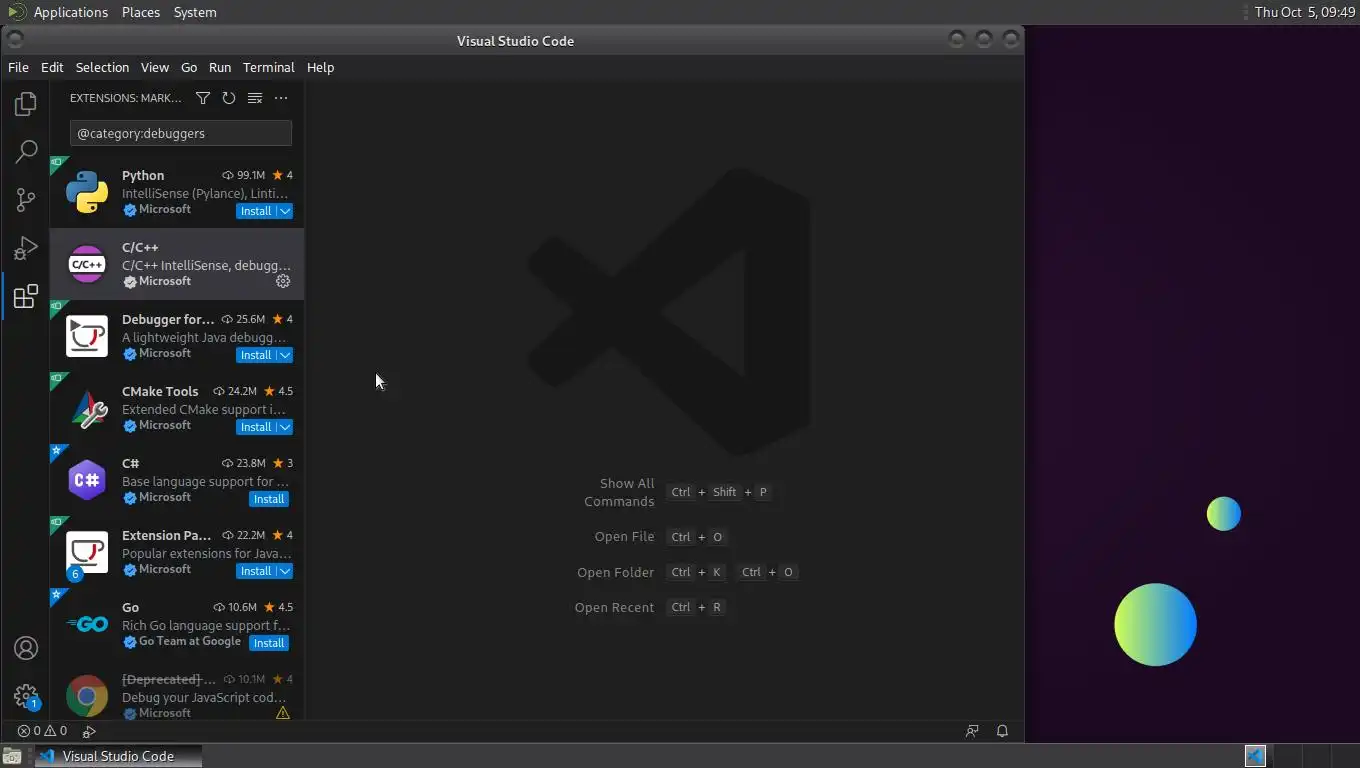The image size is (1360, 768).
Task: Open the Manage gear in activity bar
Action: (26, 696)
